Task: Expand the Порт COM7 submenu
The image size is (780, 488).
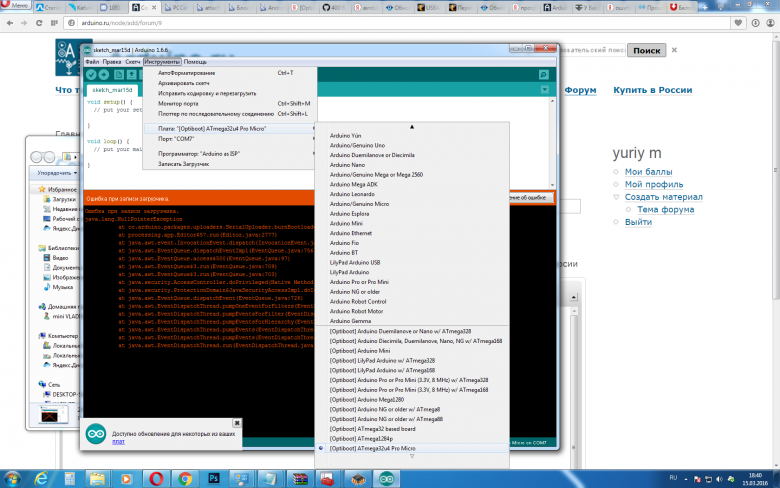Action: (229, 139)
